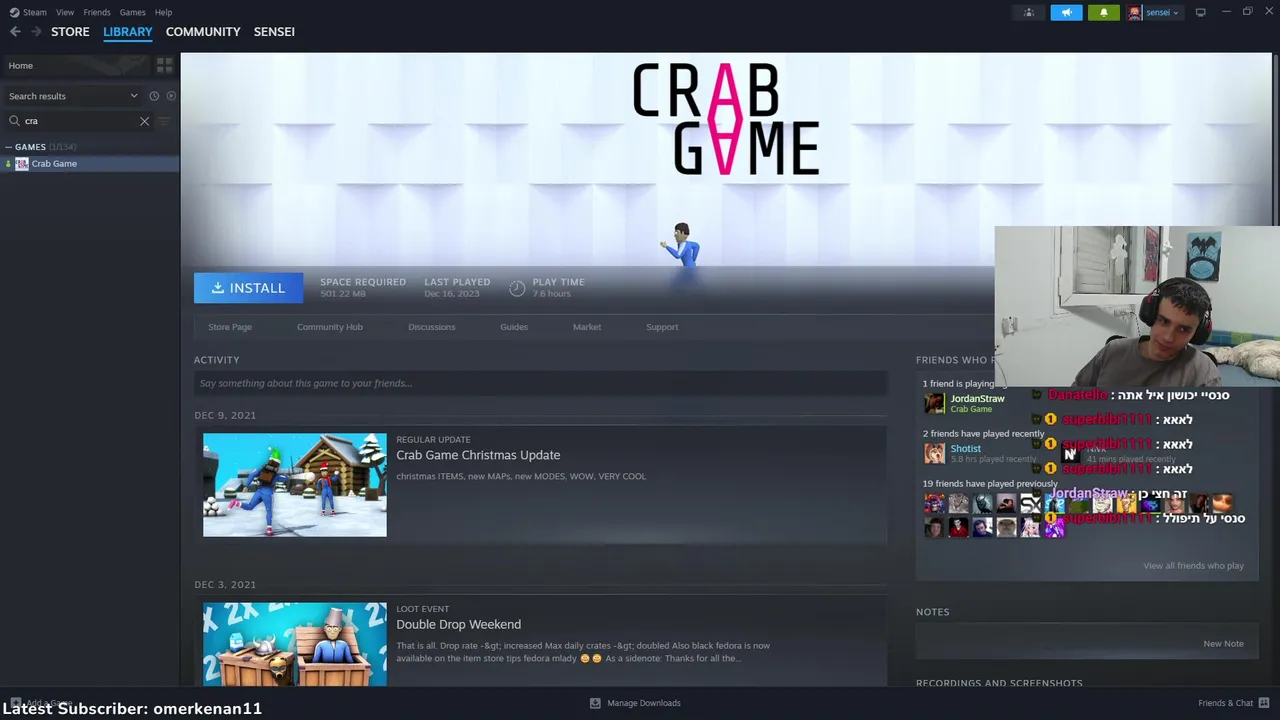Open the Community Hub link

click(x=330, y=327)
